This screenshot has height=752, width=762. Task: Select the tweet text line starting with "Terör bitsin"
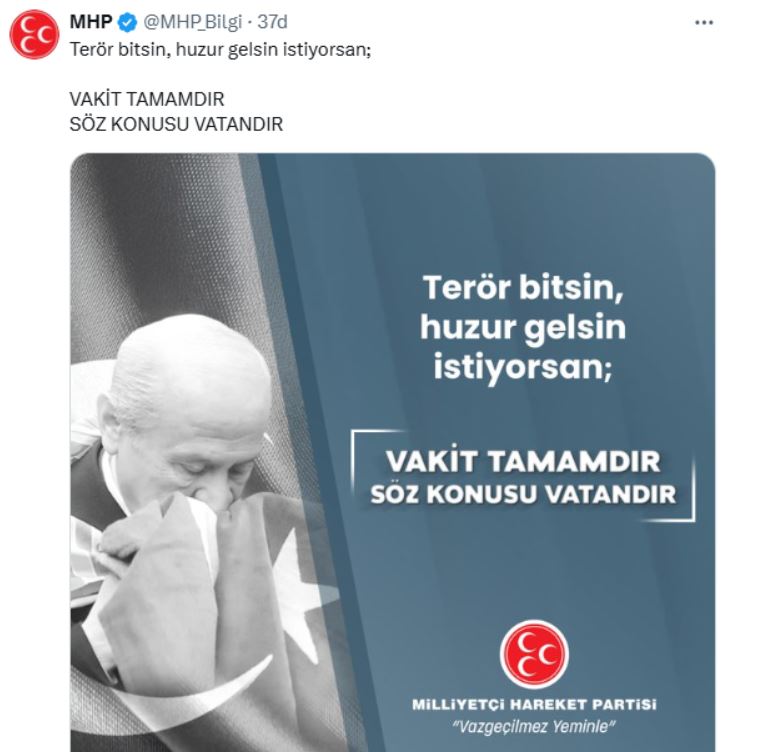[220, 50]
